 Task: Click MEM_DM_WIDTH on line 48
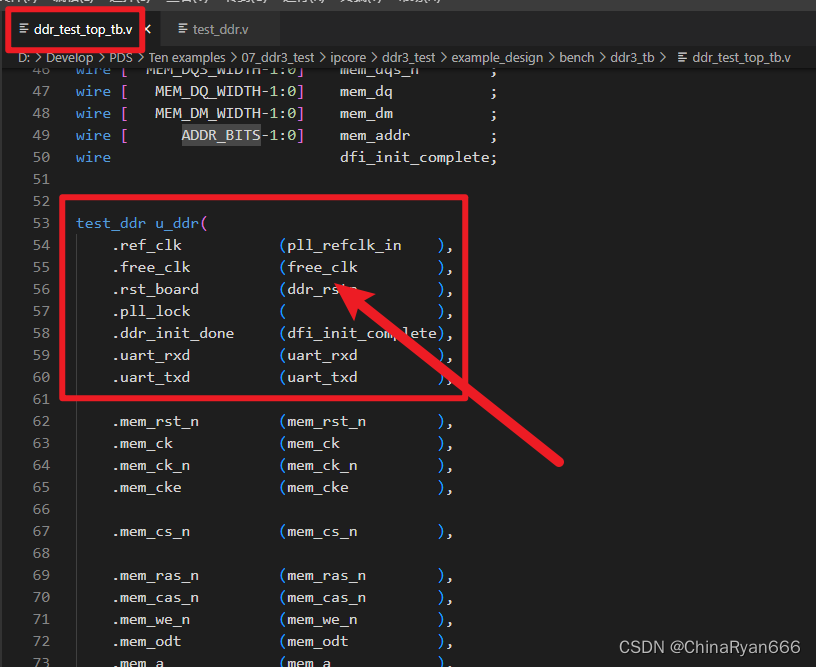[208, 113]
